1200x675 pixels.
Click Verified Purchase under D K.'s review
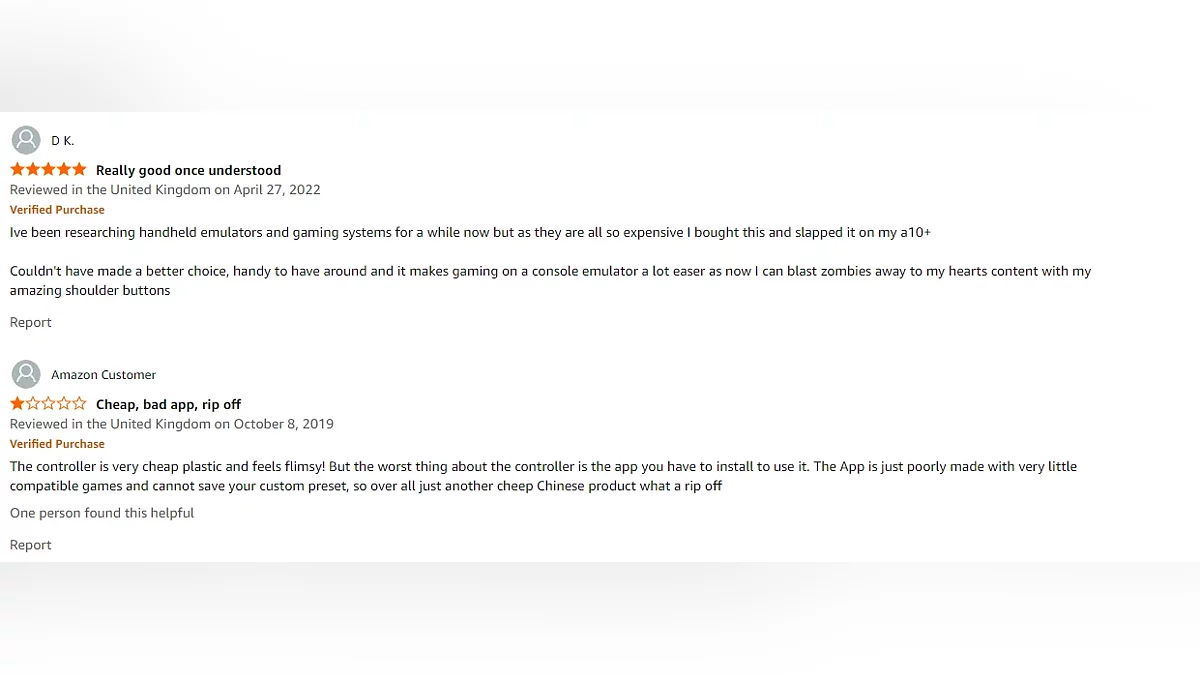[x=57, y=210]
